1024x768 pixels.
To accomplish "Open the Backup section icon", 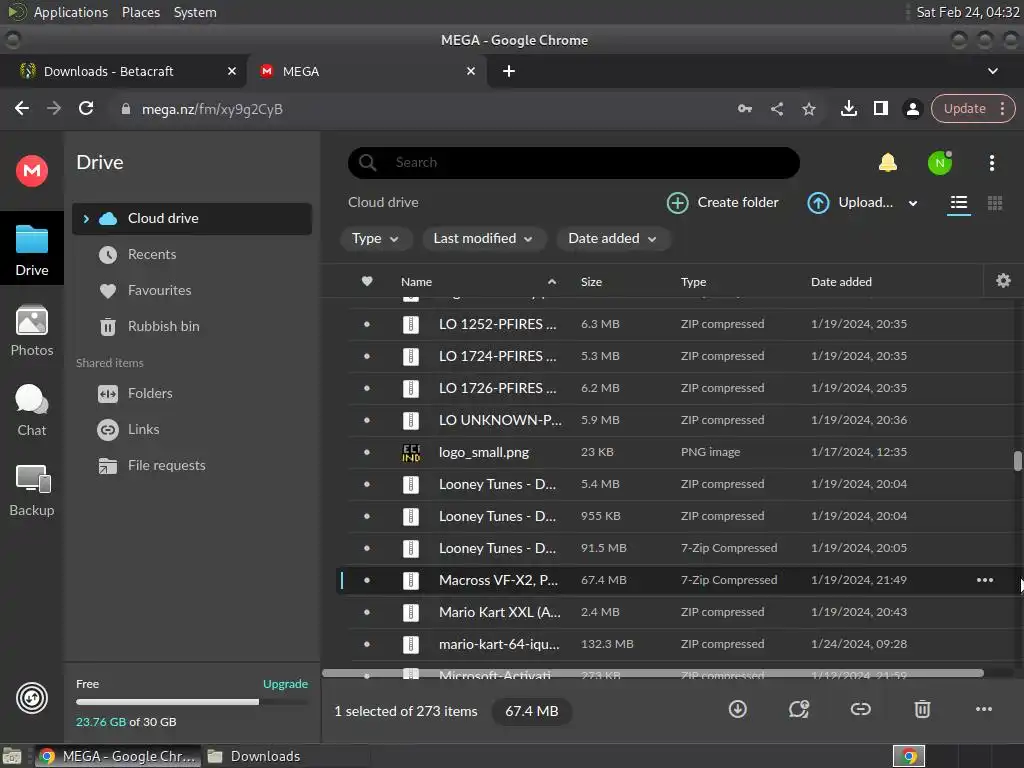I will [x=33, y=479].
